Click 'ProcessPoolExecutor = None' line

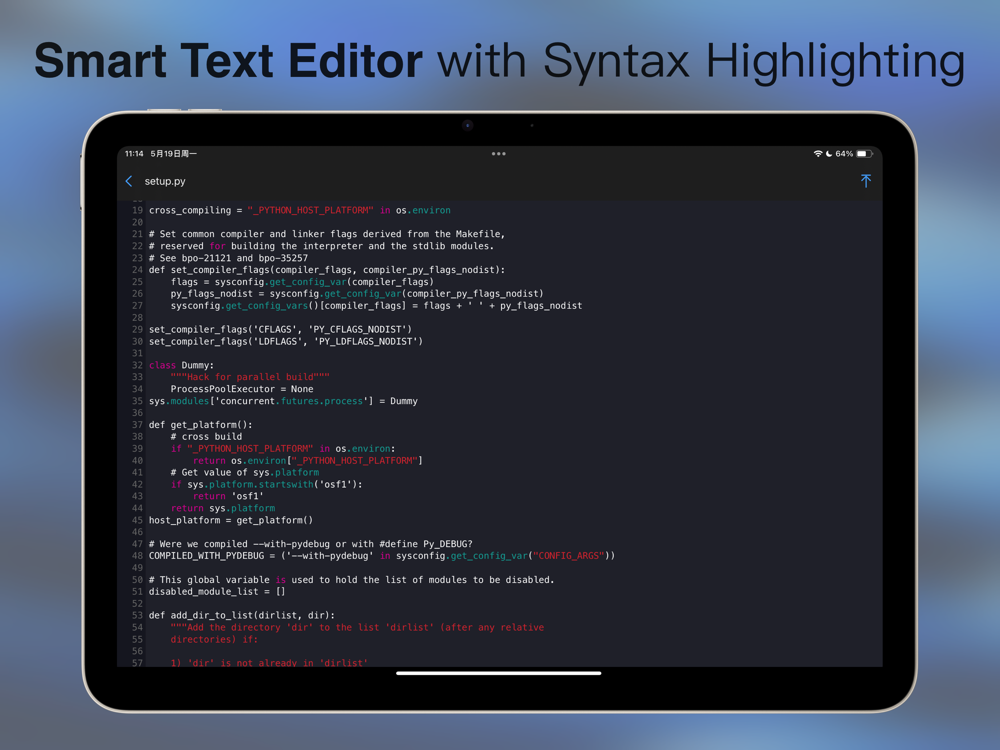(242, 389)
